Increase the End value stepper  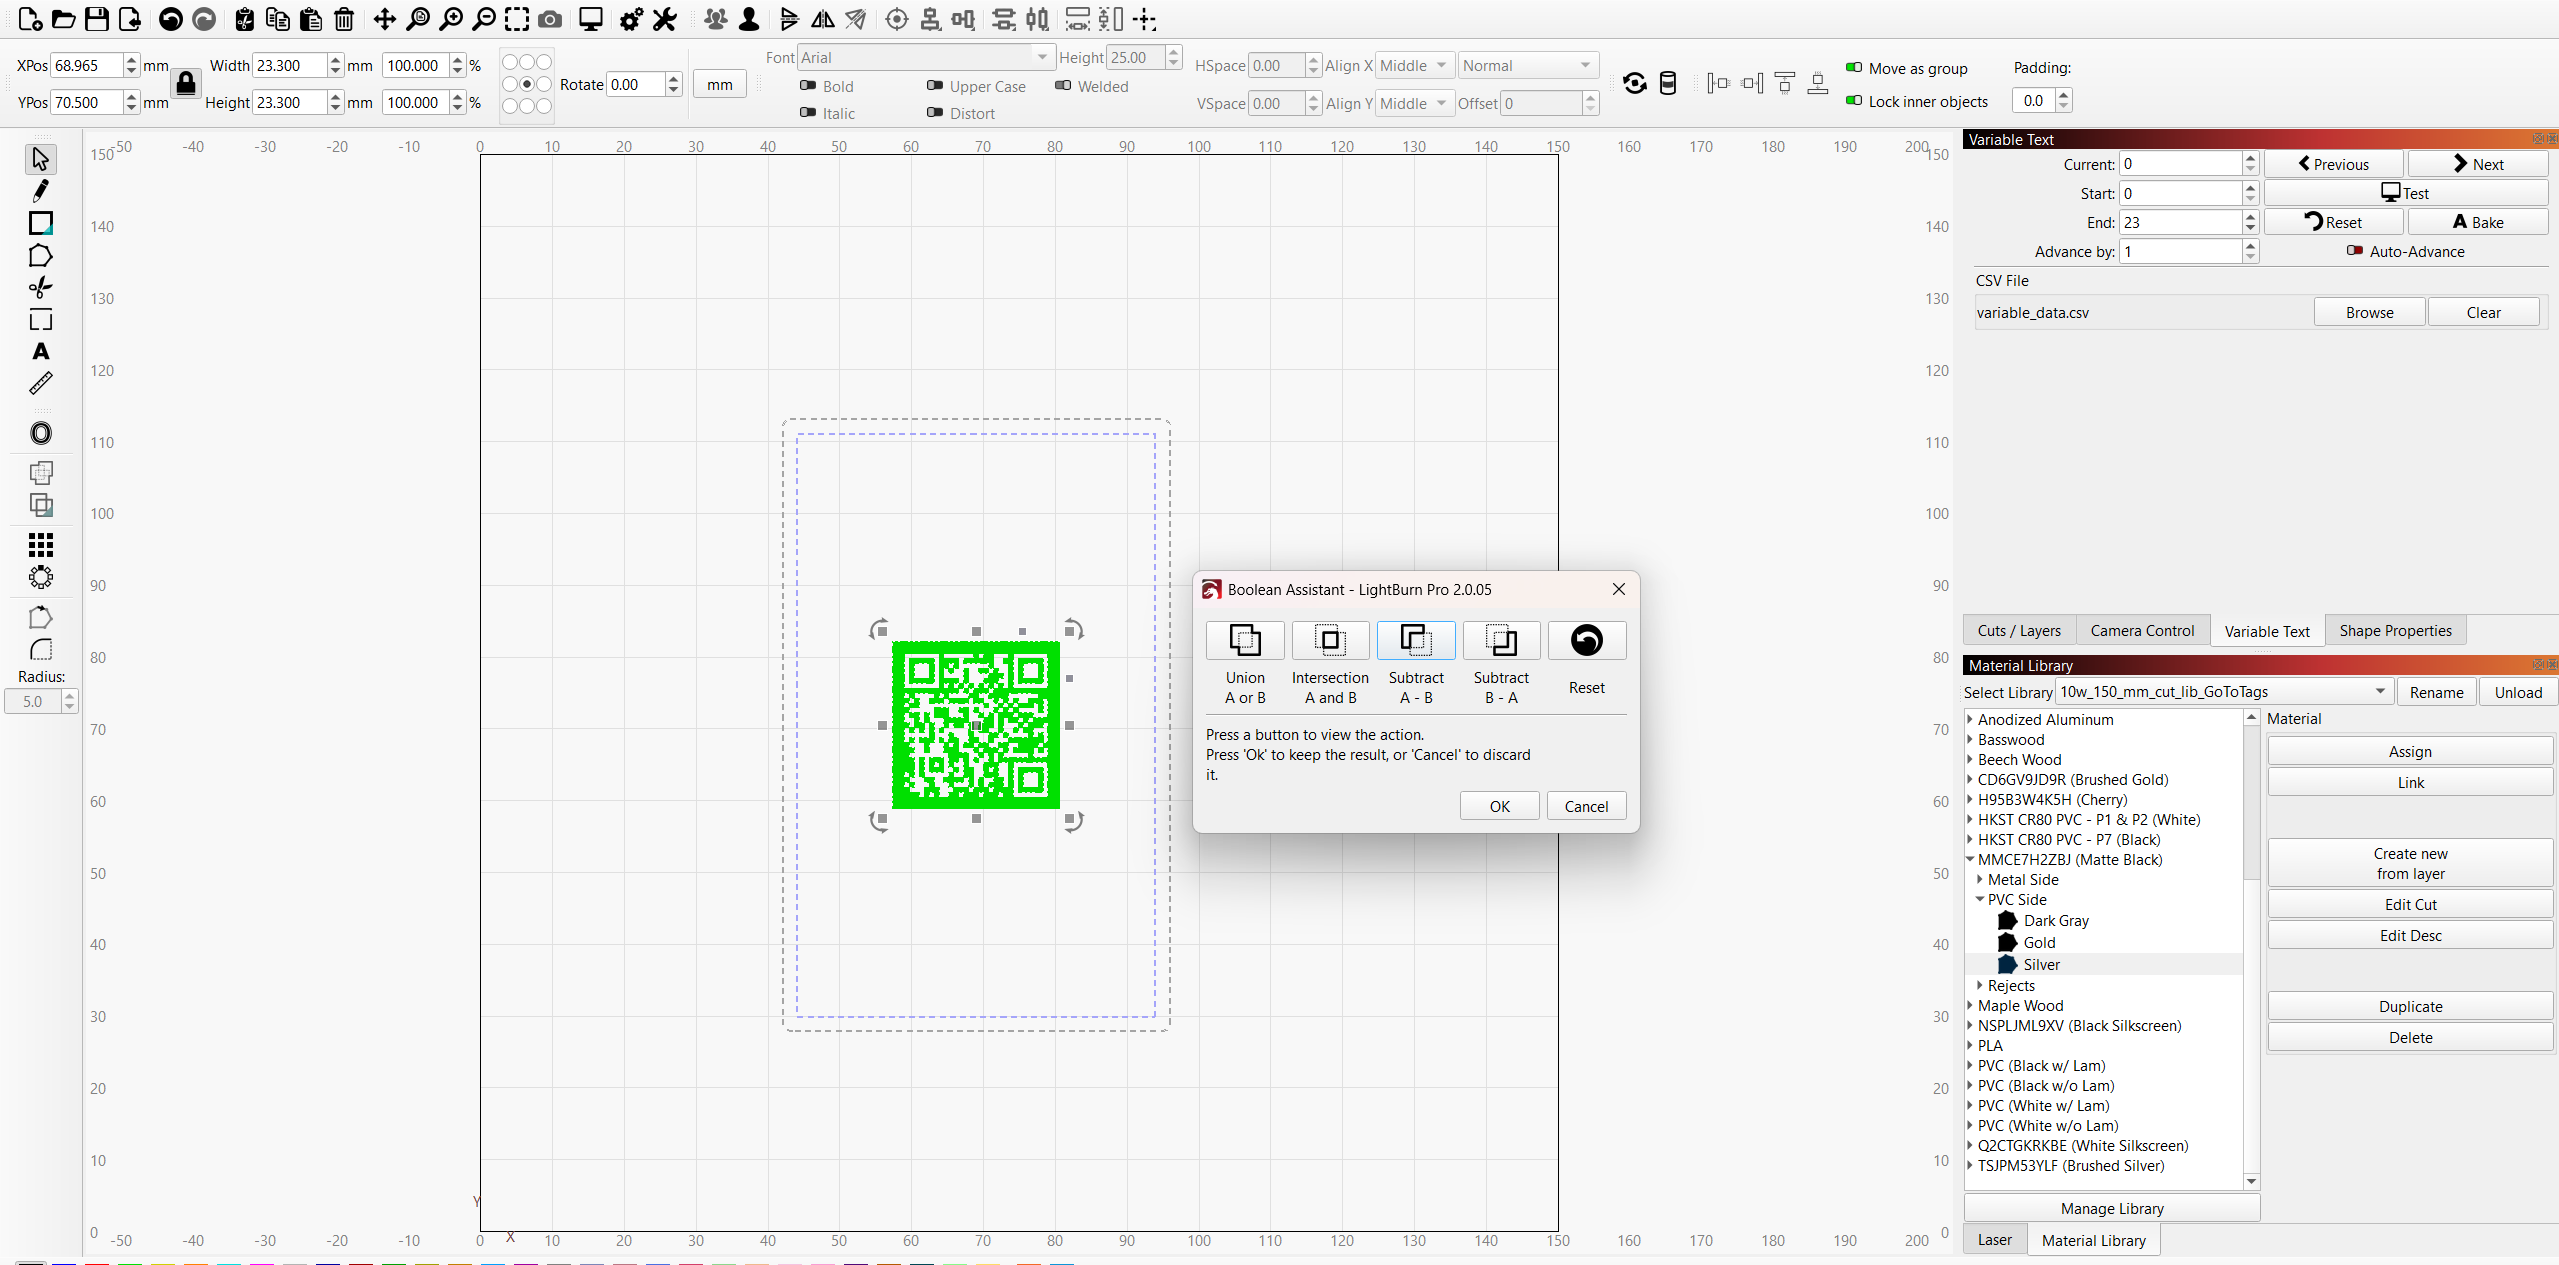2250,216
